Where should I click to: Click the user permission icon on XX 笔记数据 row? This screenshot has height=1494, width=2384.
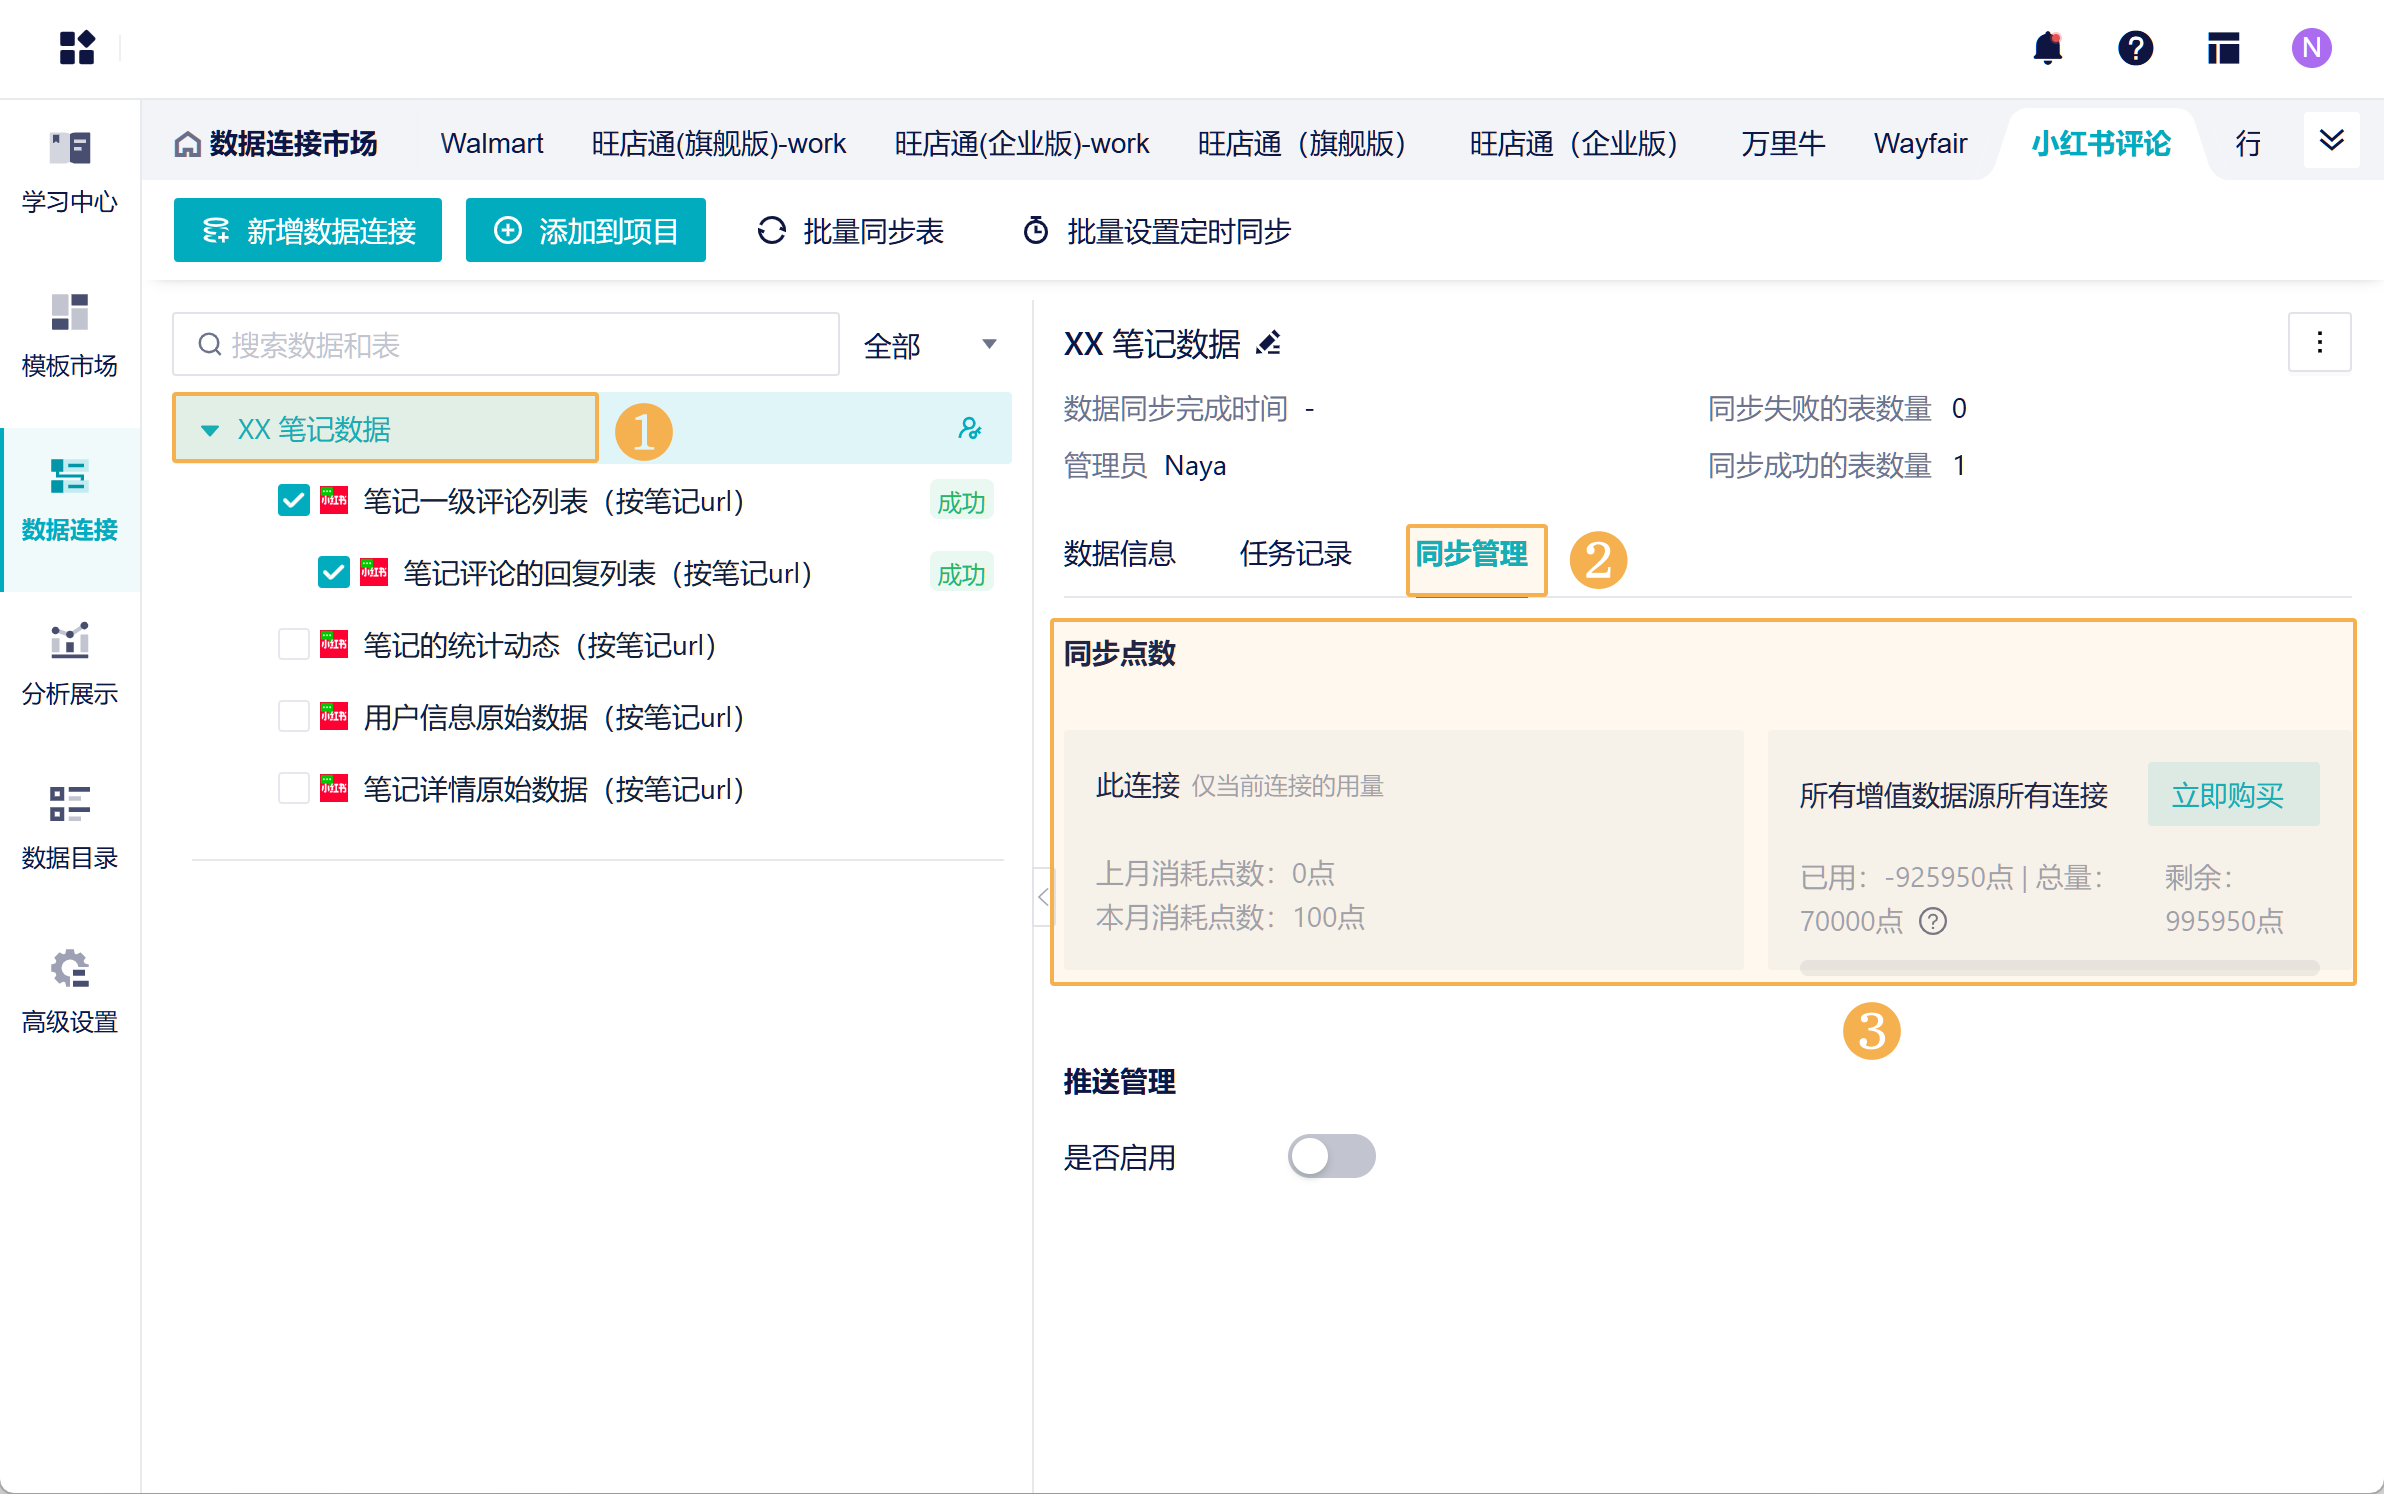[969, 429]
